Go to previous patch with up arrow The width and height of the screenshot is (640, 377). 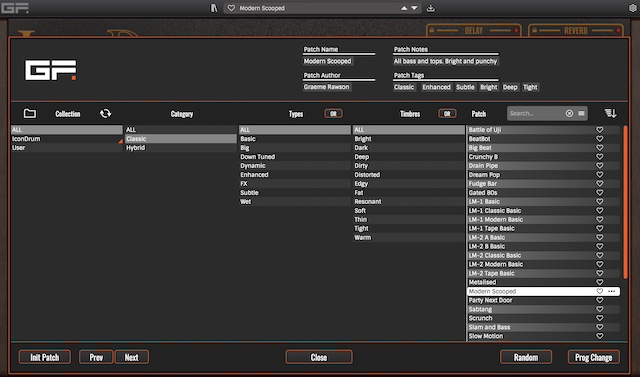point(404,8)
